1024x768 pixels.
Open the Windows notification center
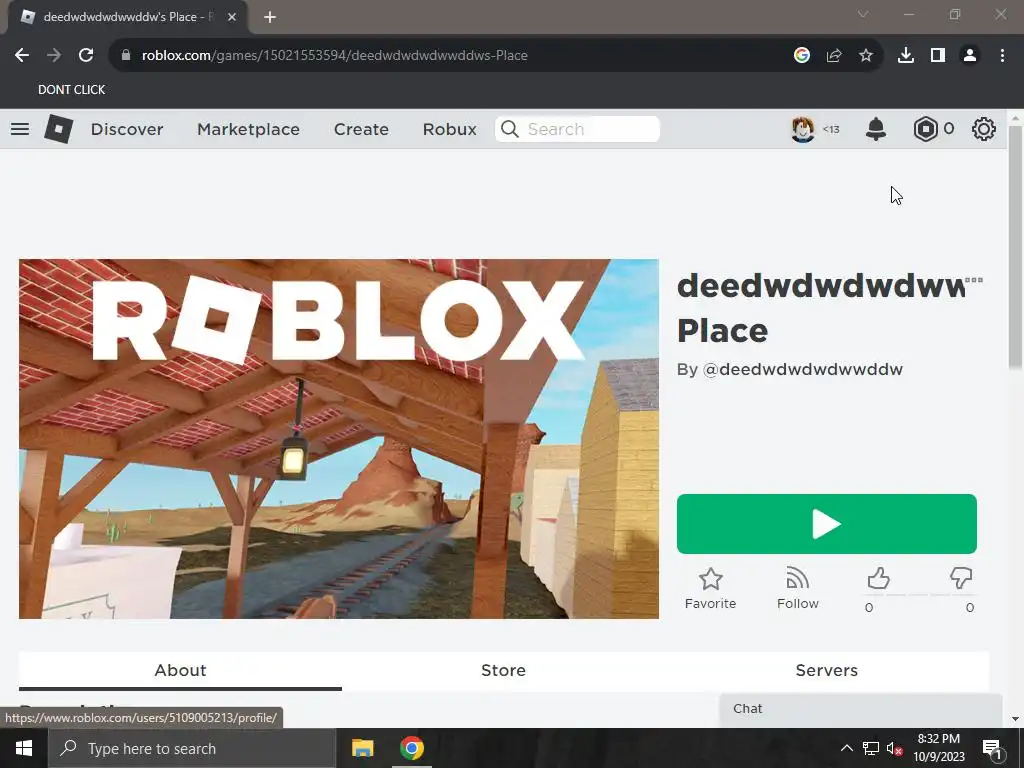991,748
